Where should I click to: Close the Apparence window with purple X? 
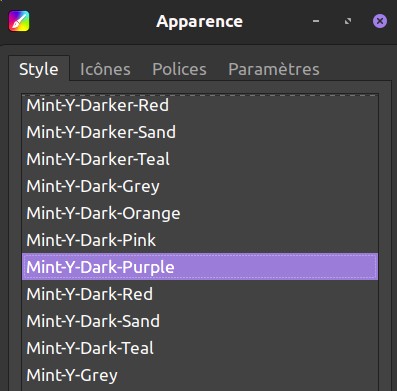pos(380,21)
